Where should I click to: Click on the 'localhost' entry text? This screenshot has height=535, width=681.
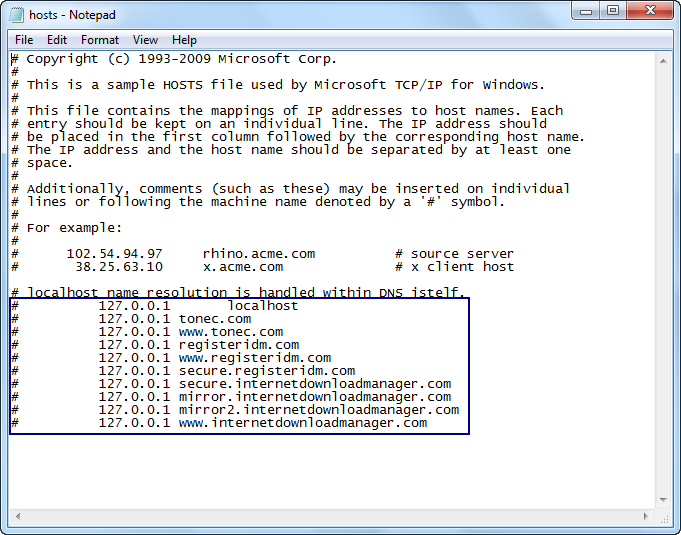(x=263, y=306)
